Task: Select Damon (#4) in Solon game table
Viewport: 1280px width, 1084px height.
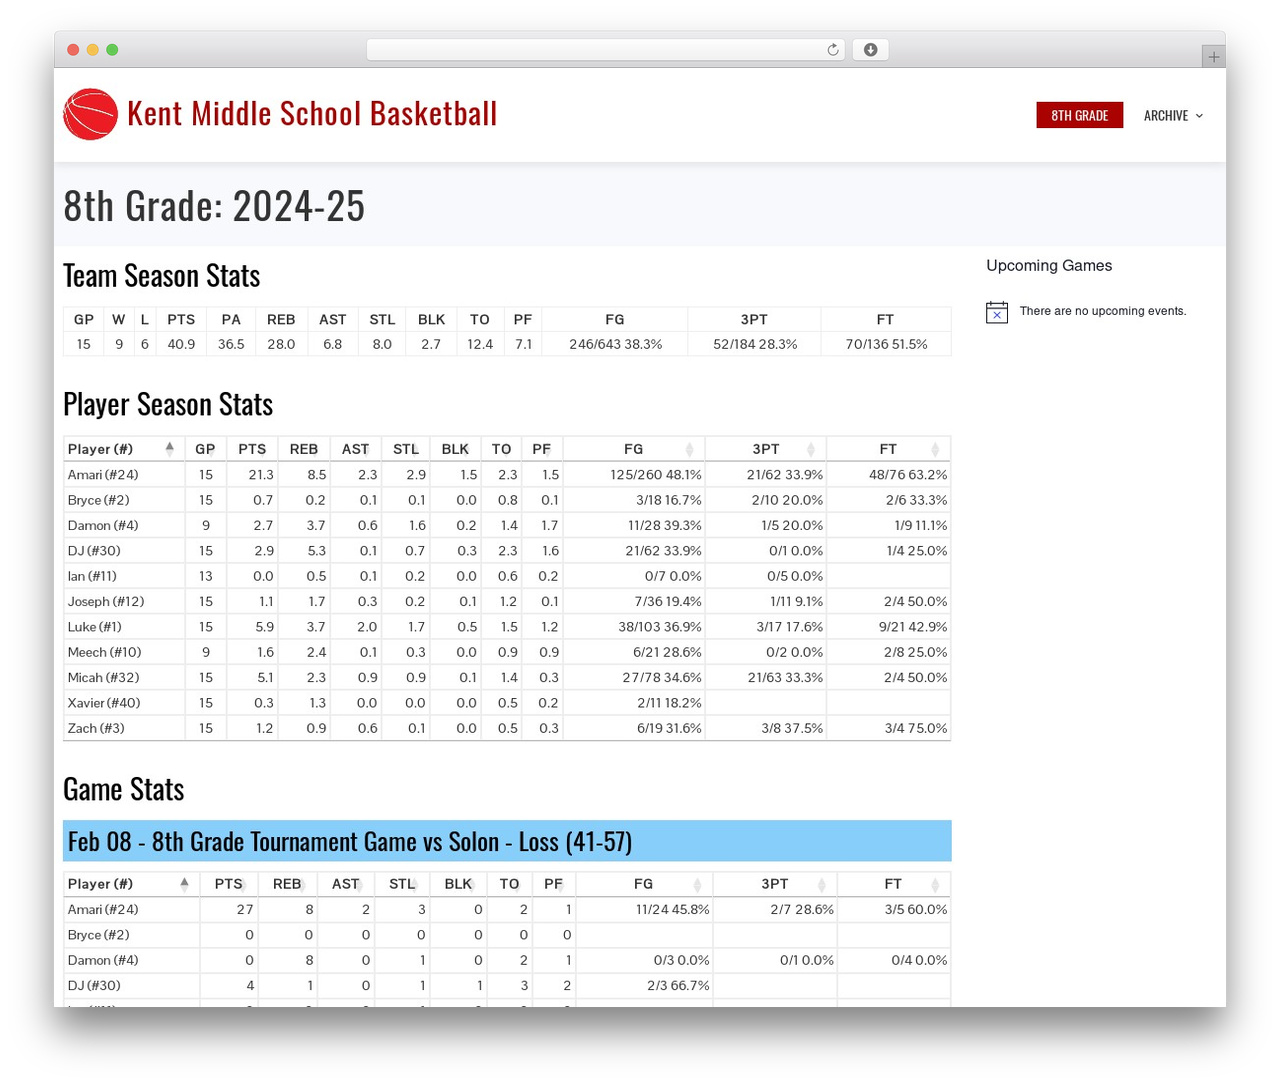Action: tap(103, 960)
